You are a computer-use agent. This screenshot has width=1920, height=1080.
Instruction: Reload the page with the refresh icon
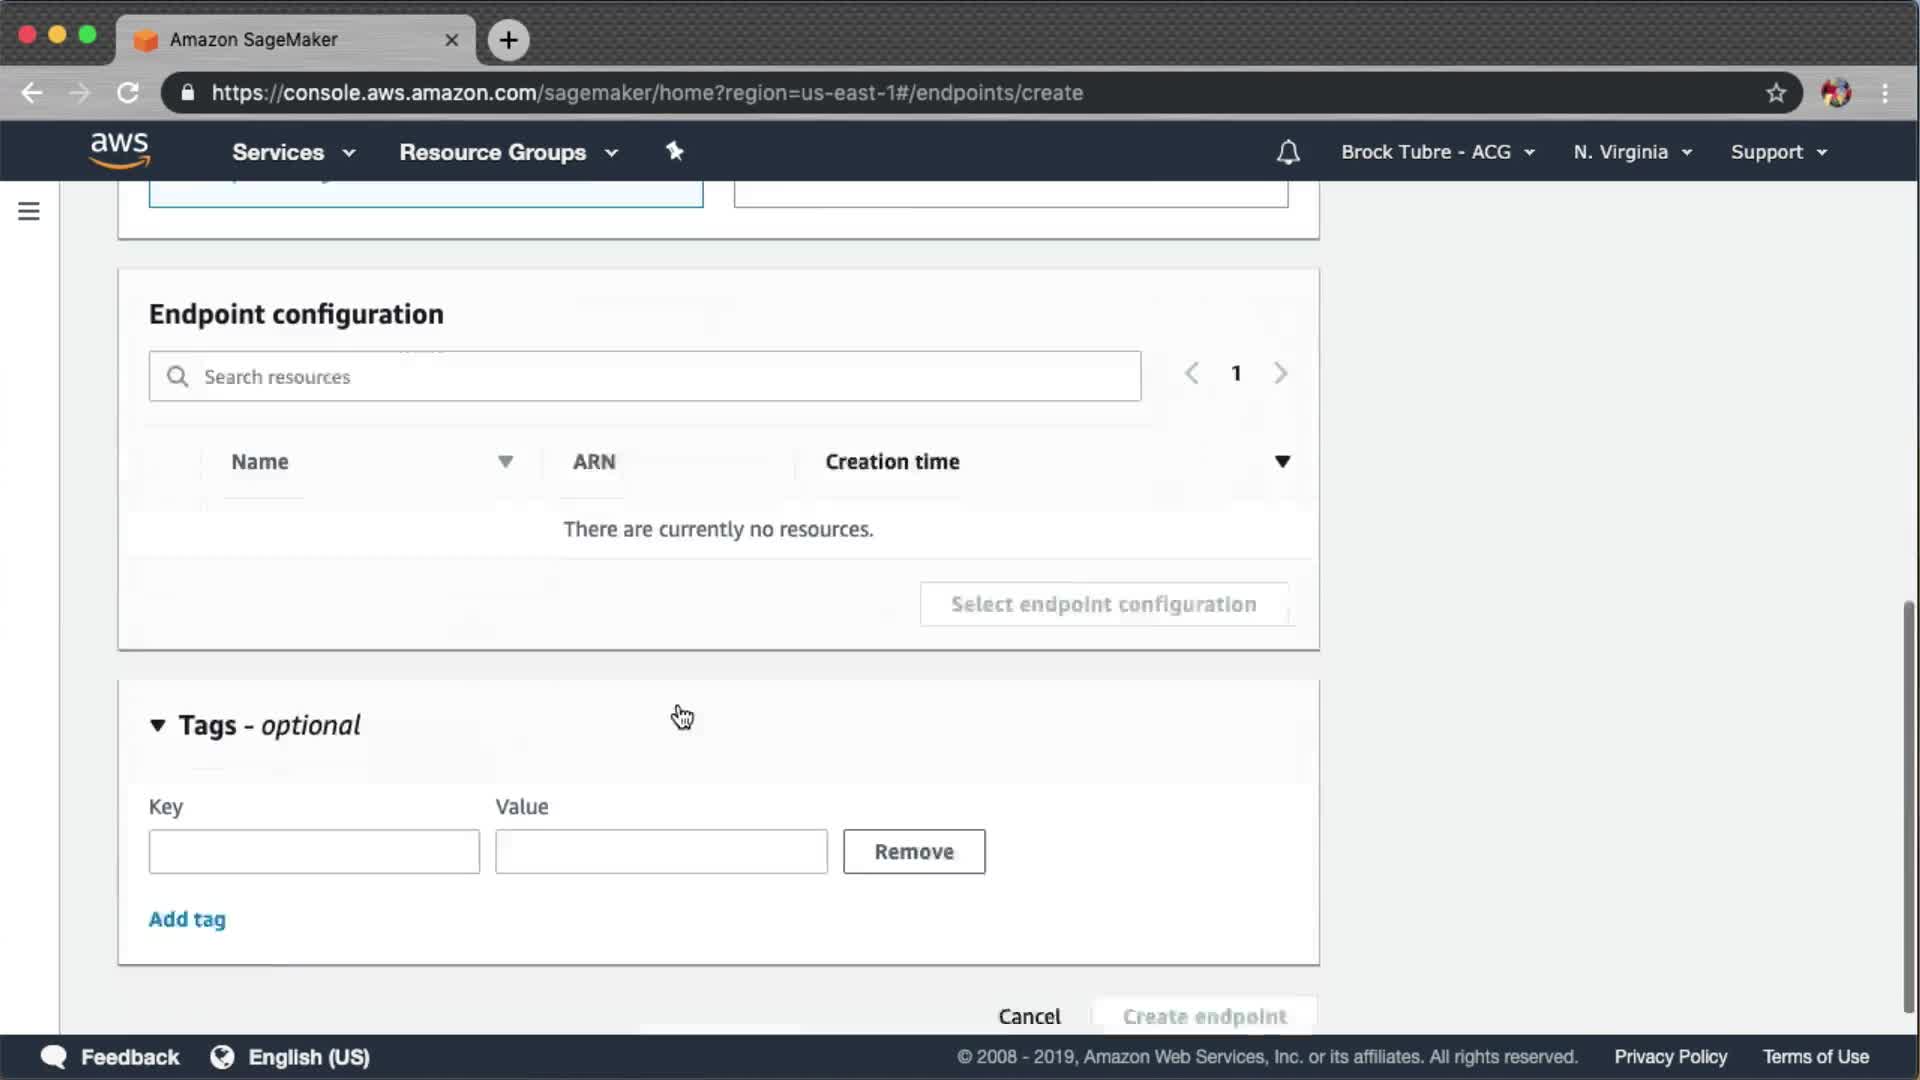tap(128, 93)
